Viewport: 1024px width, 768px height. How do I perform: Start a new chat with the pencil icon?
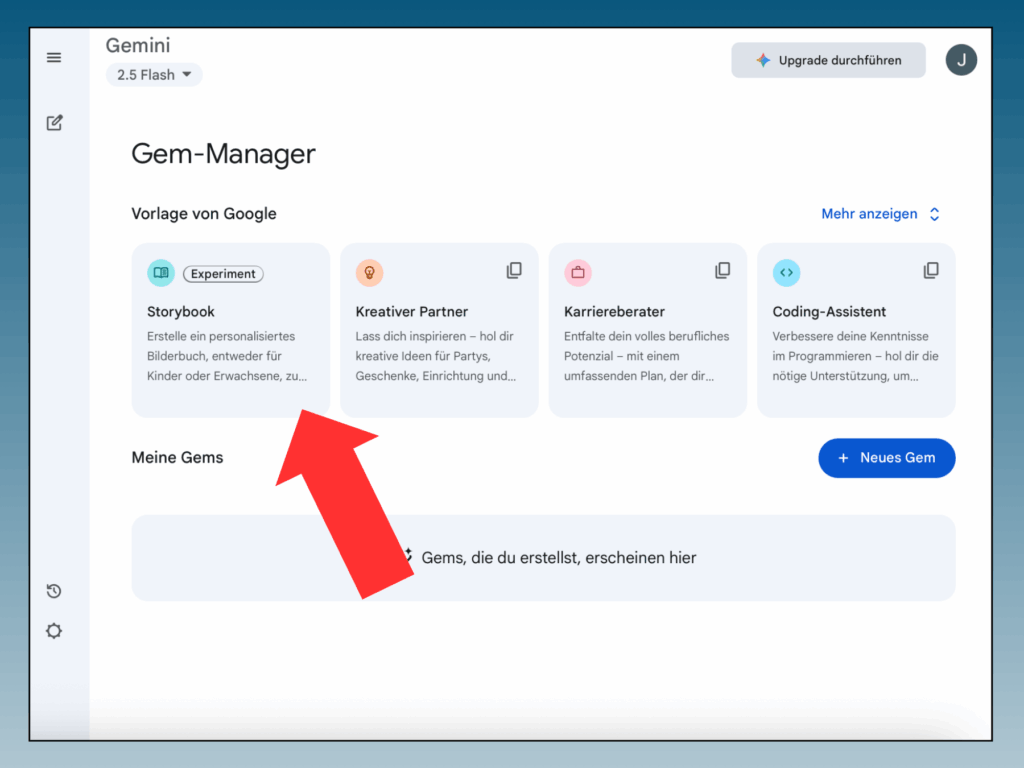(x=54, y=123)
